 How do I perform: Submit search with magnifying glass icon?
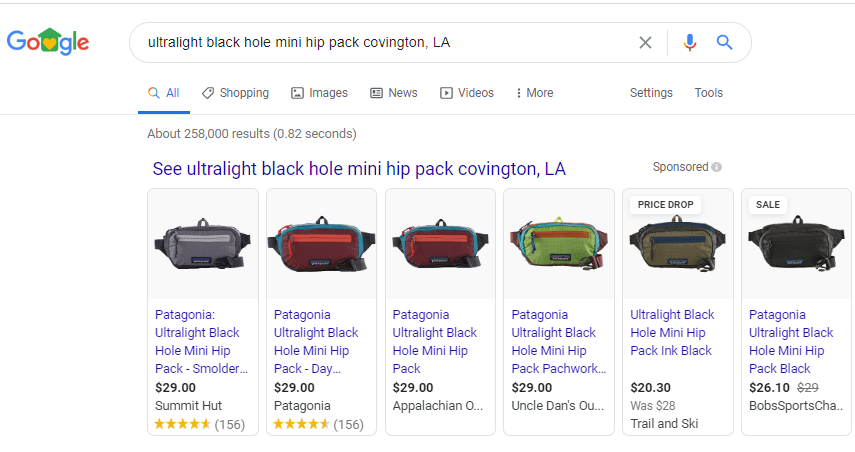(724, 43)
